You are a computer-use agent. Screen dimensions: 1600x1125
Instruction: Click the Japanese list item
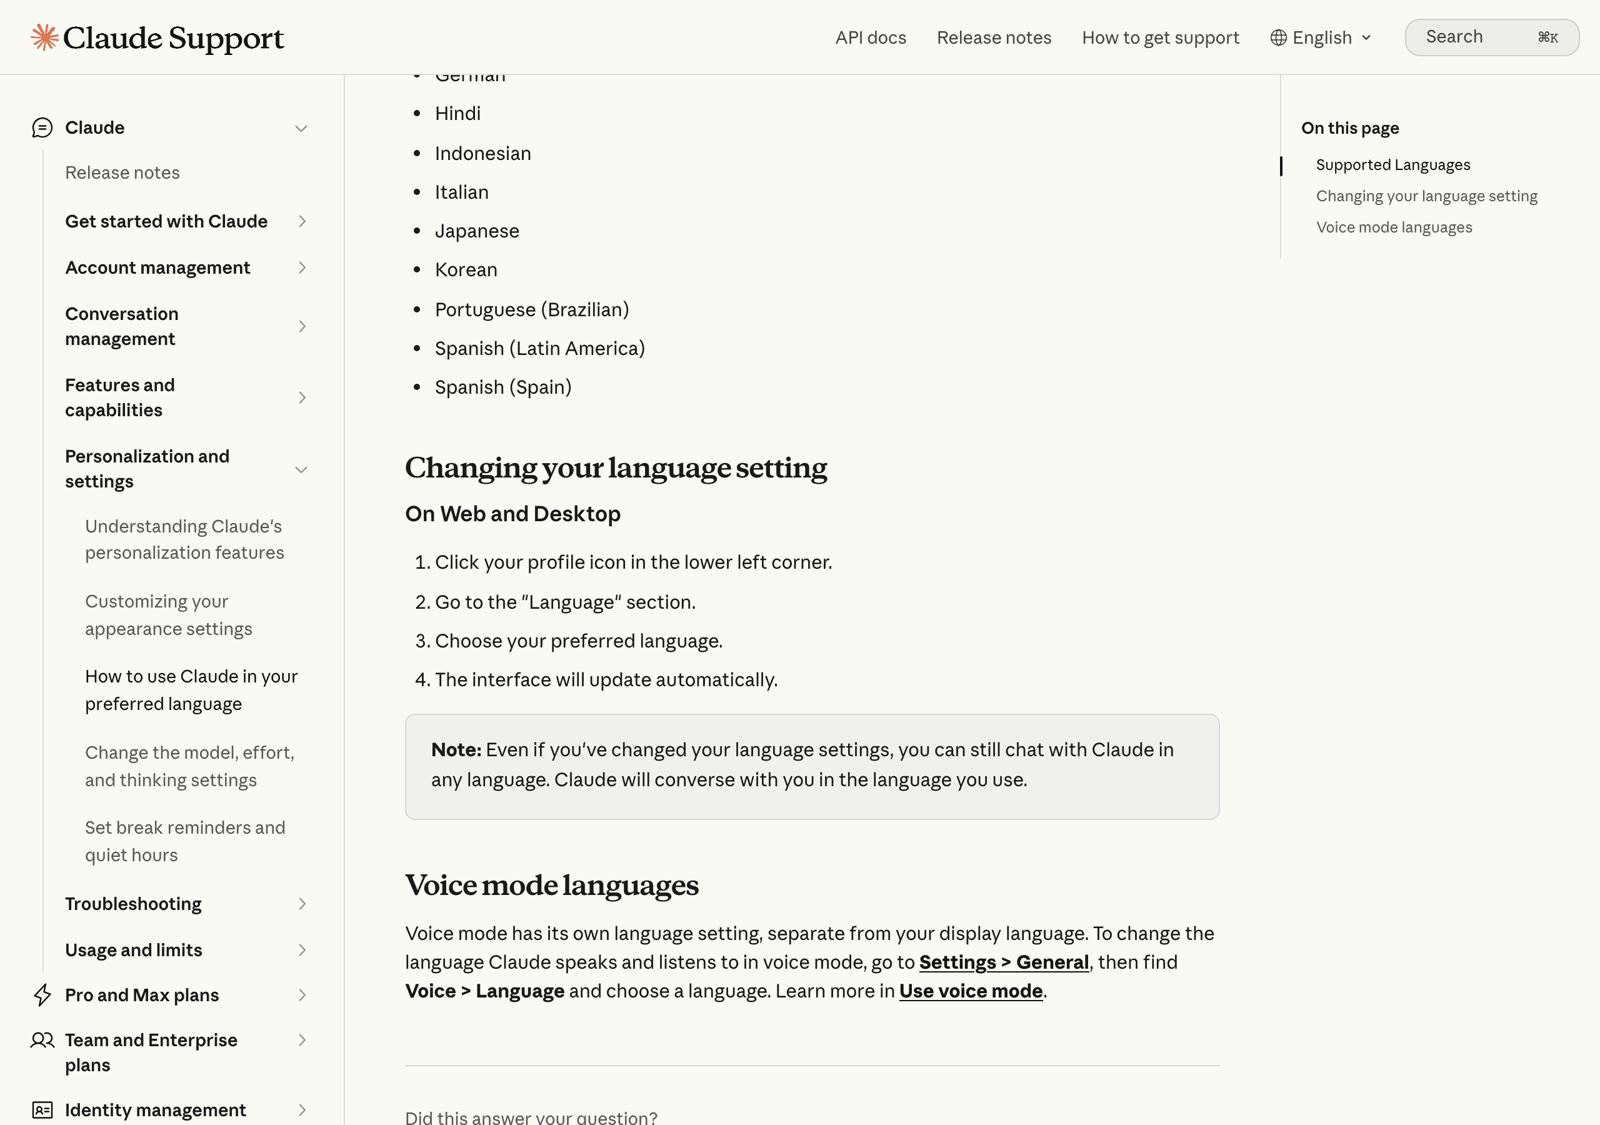tap(477, 231)
